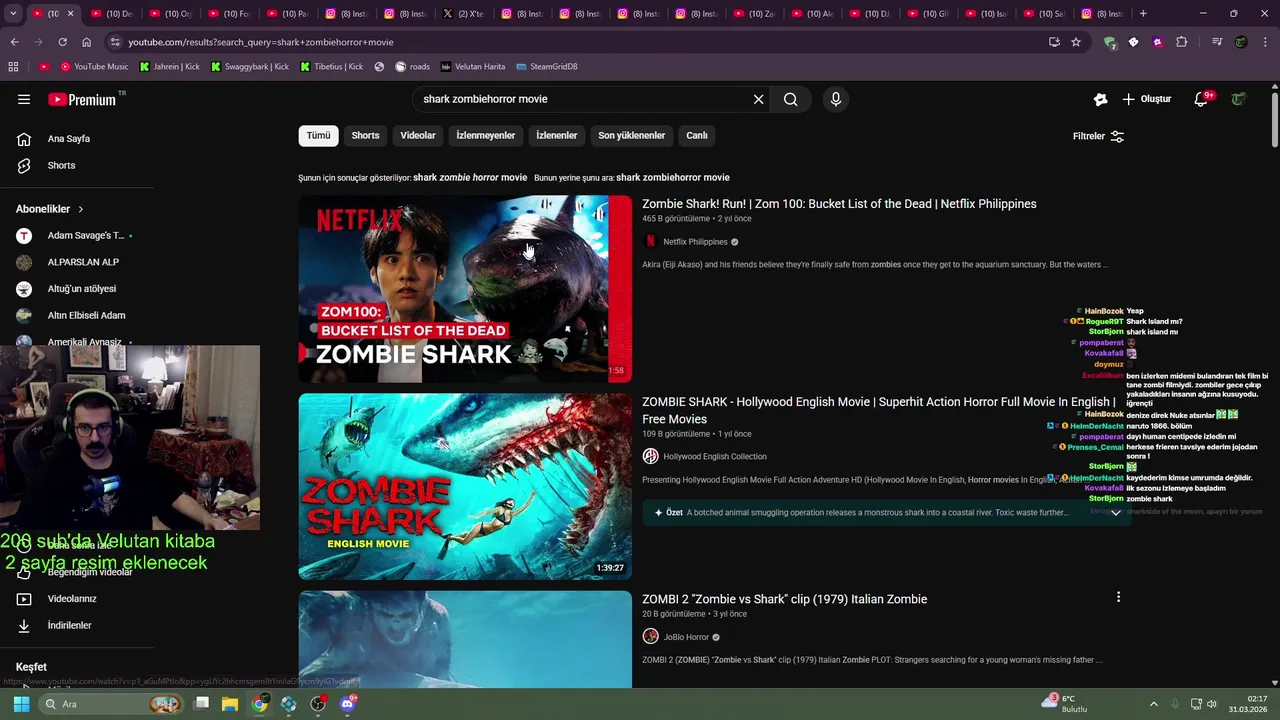Viewport: 1280px width, 720px height.
Task: Click the browser home button
Action: pos(86,42)
